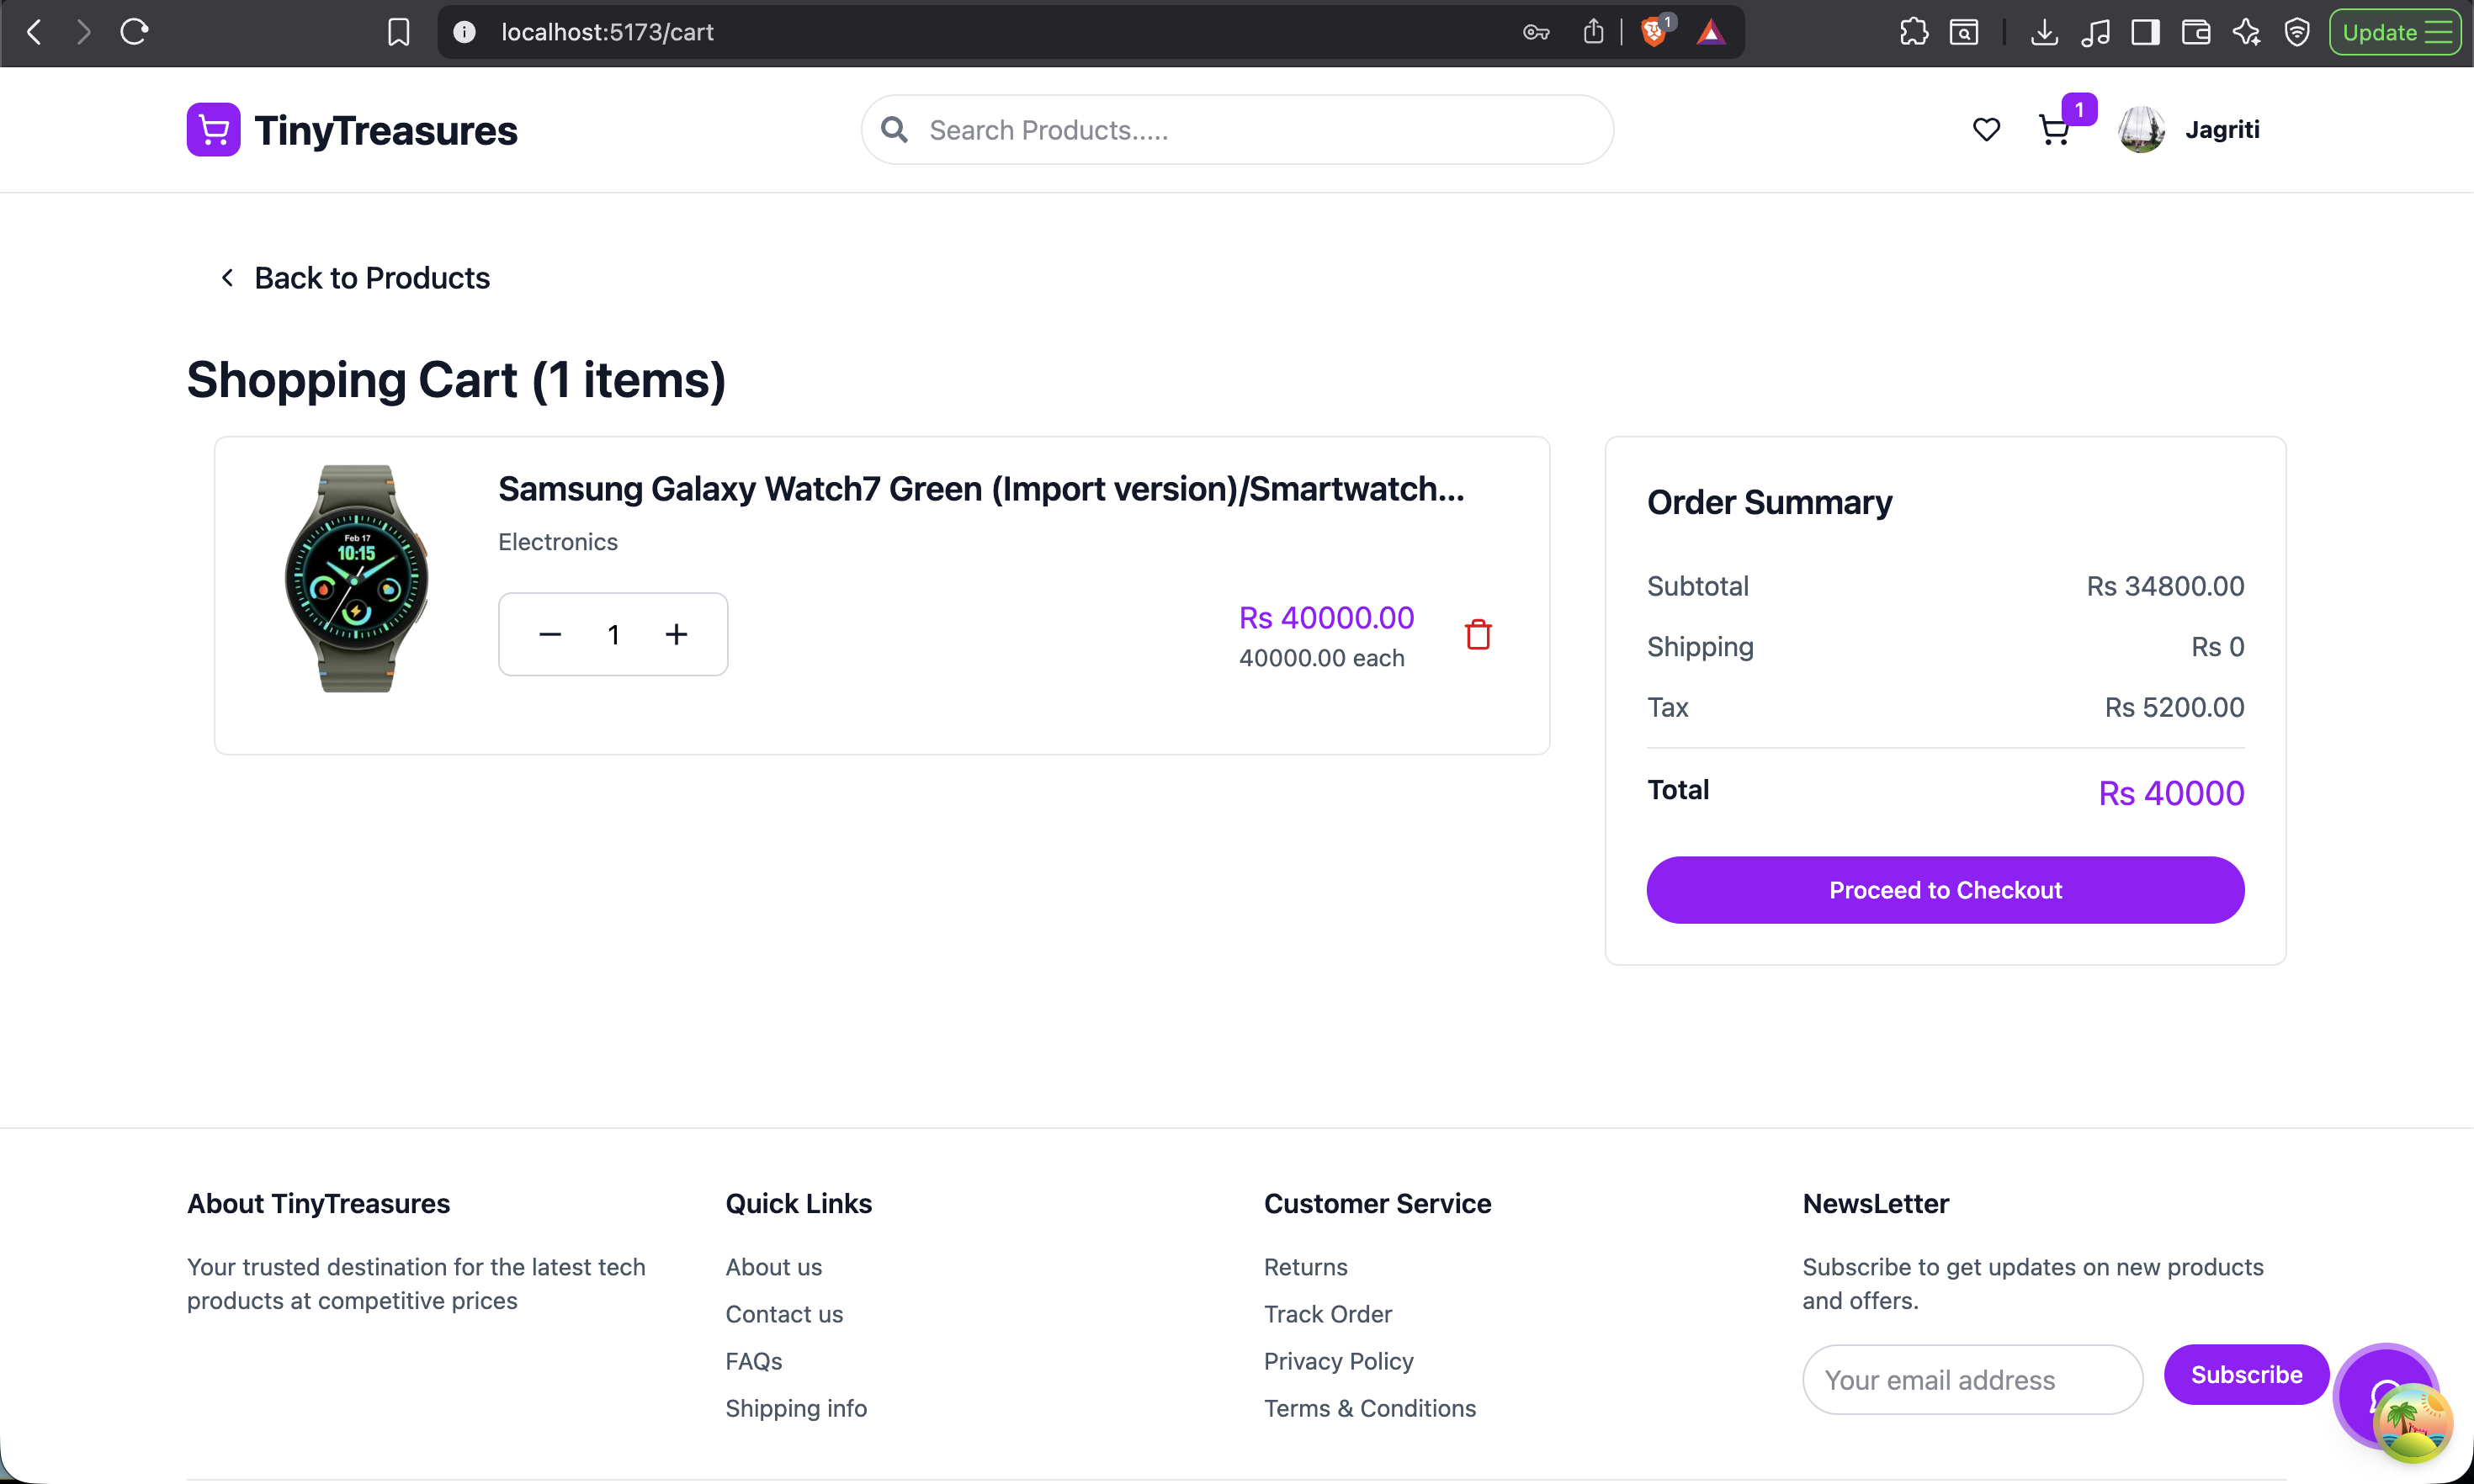Open the Shipping info link

click(x=796, y=1408)
